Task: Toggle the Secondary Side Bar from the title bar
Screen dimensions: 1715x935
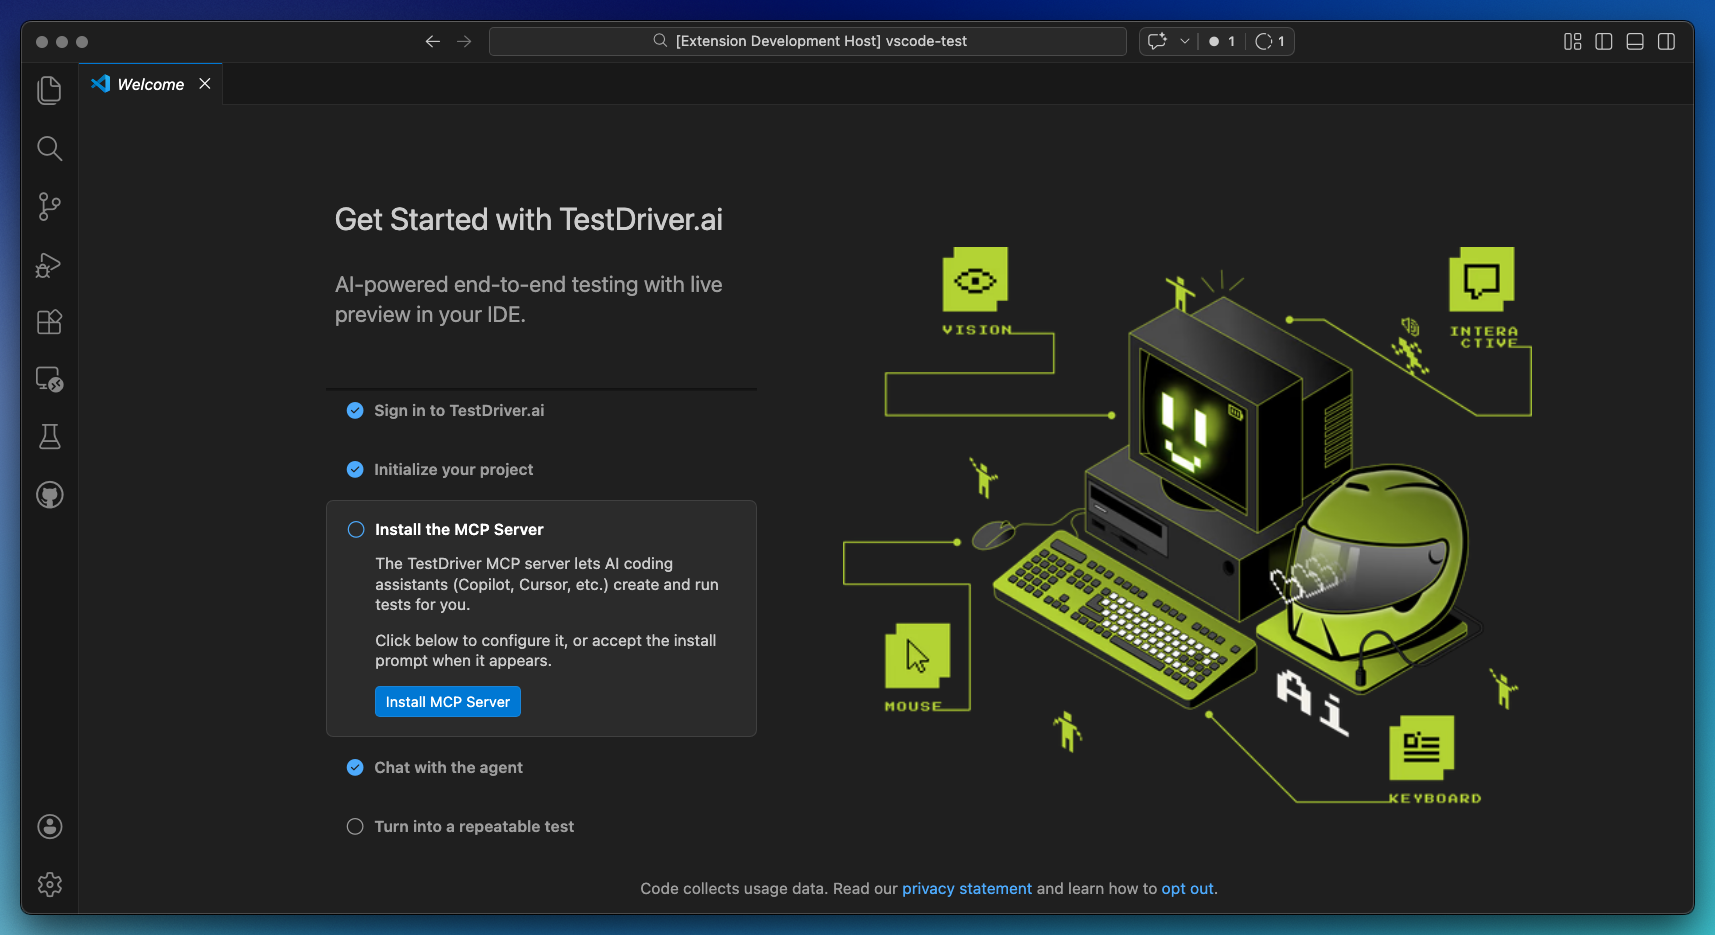Action: [x=1667, y=41]
